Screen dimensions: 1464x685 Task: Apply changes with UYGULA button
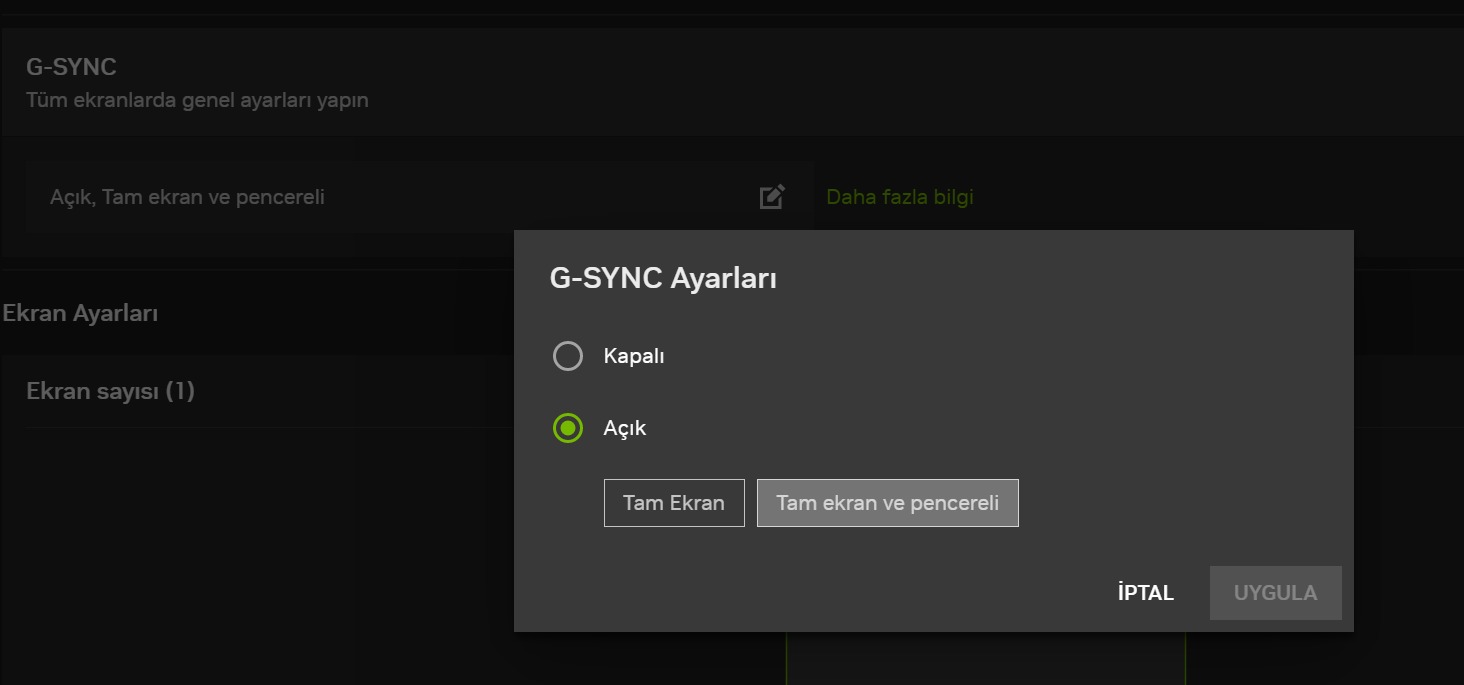click(1276, 593)
